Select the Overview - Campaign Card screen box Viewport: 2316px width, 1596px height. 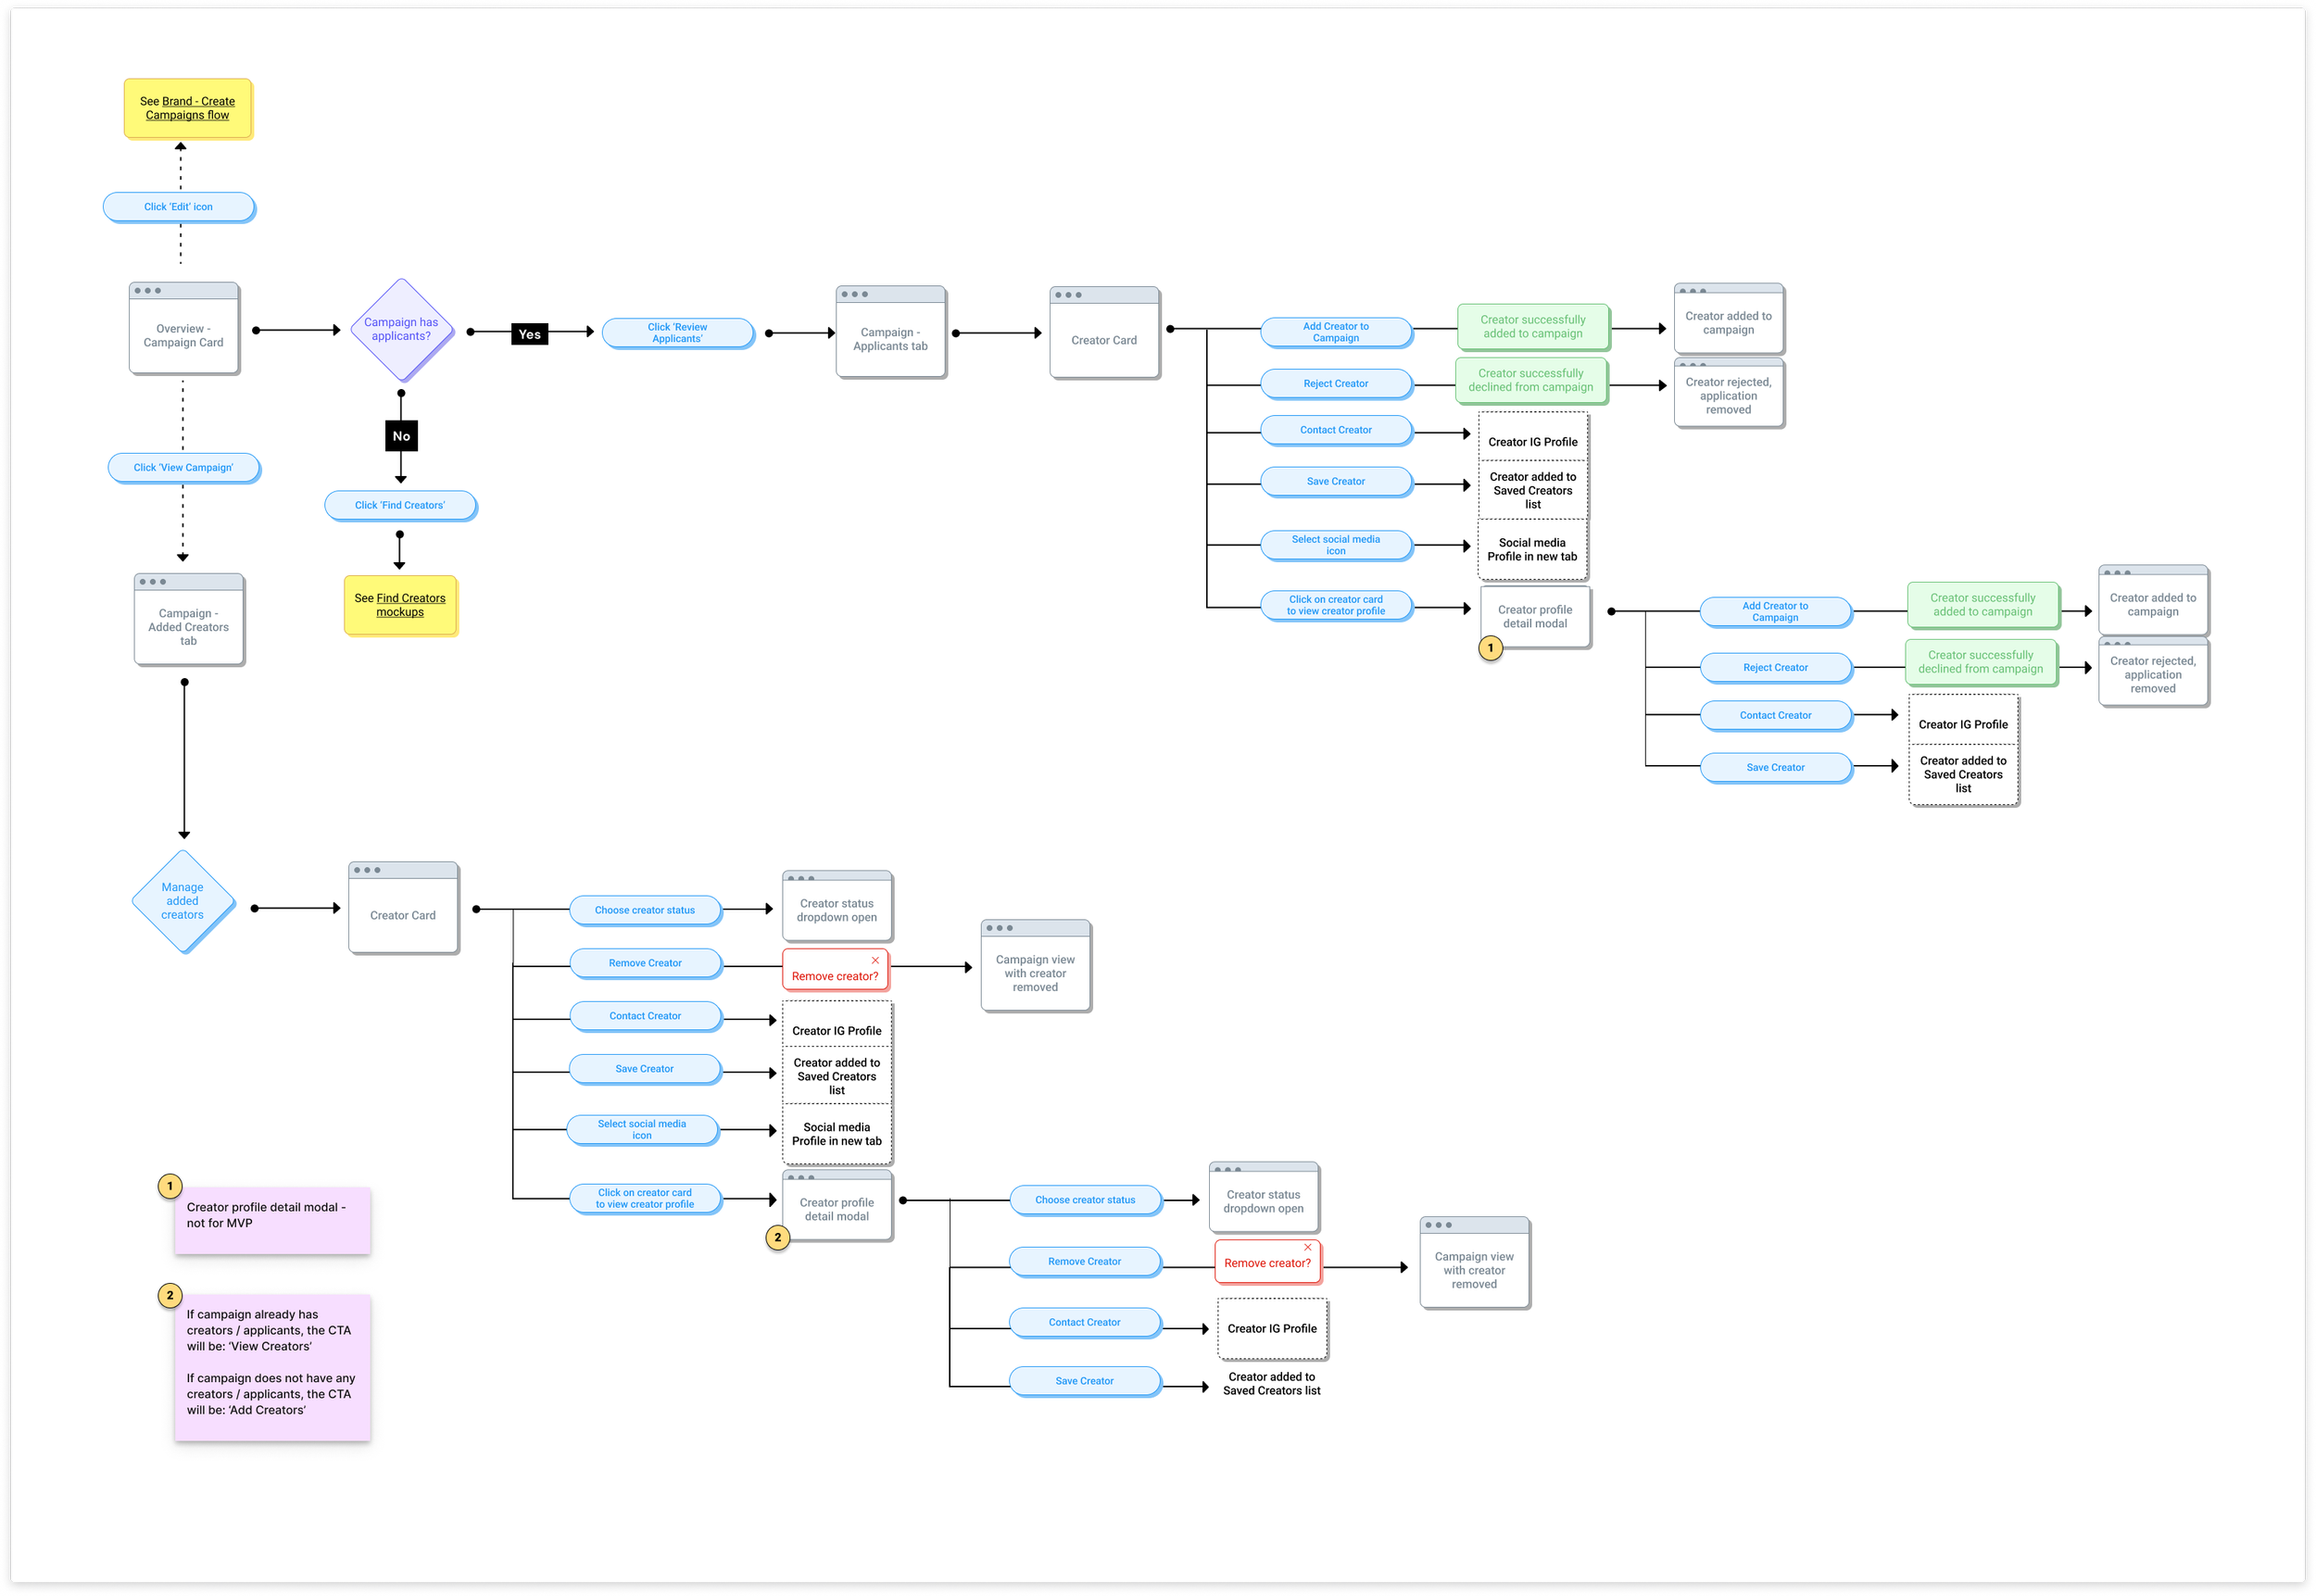[183, 336]
